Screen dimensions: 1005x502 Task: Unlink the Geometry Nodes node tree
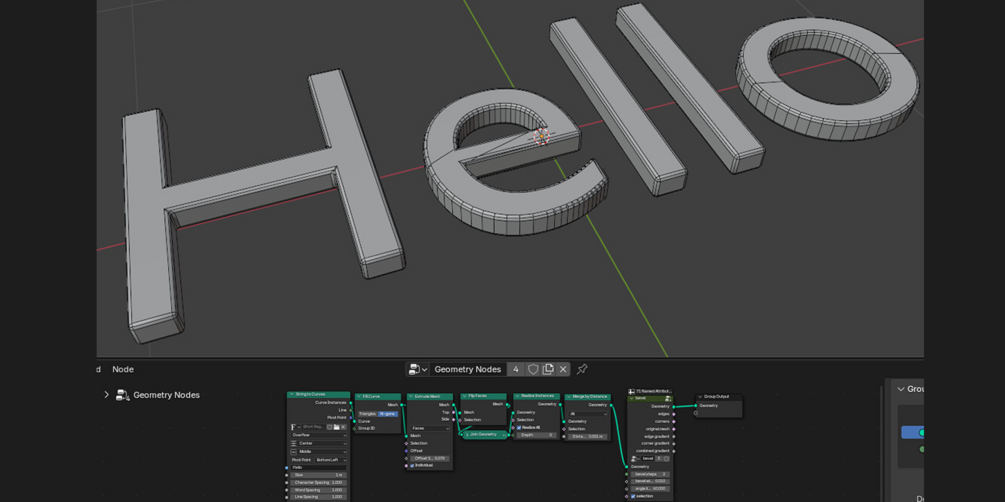point(563,369)
